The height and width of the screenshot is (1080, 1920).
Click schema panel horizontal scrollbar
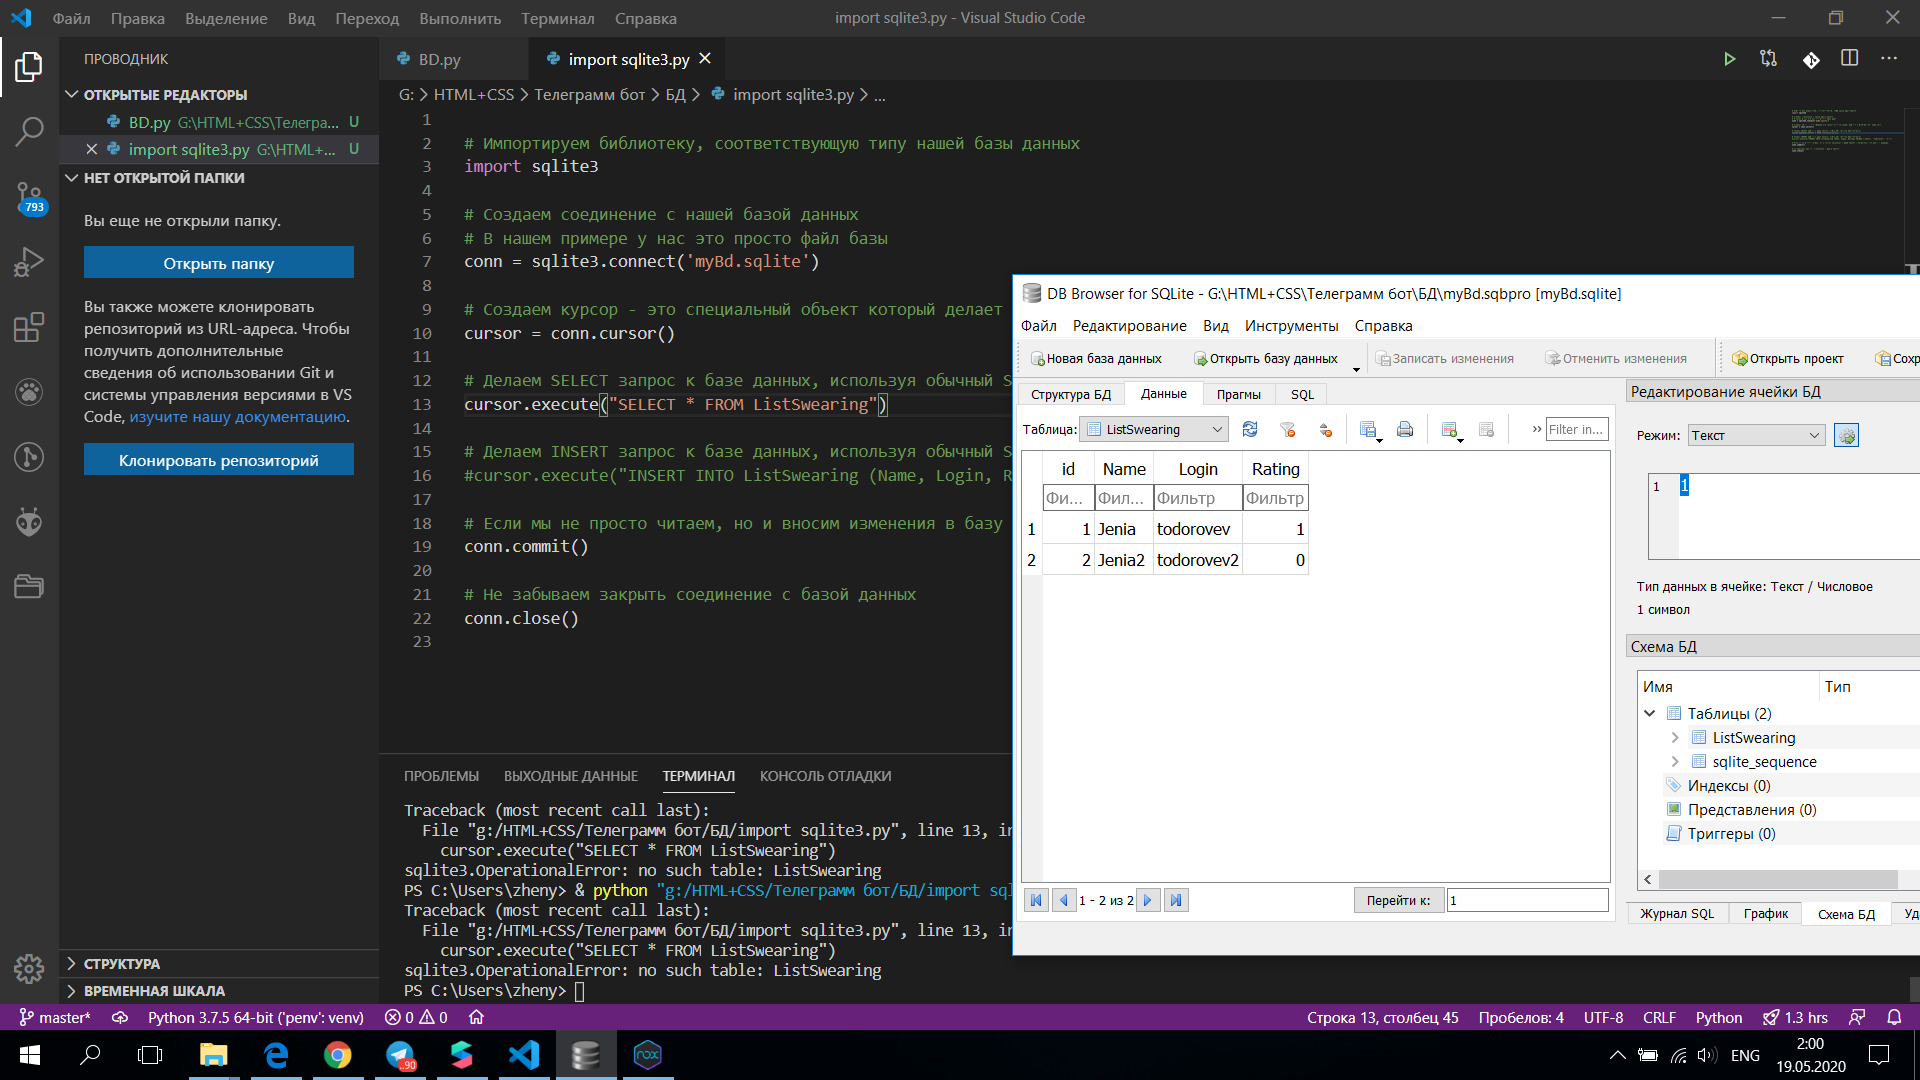[x=1778, y=879]
